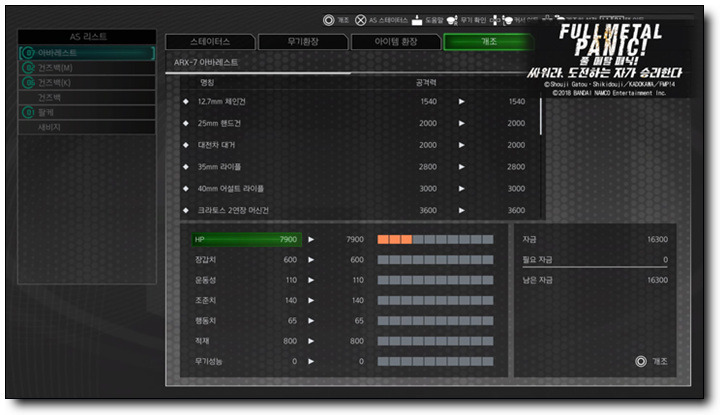Select the green 개조 tab
This screenshot has width=720, height=415.
(489, 42)
